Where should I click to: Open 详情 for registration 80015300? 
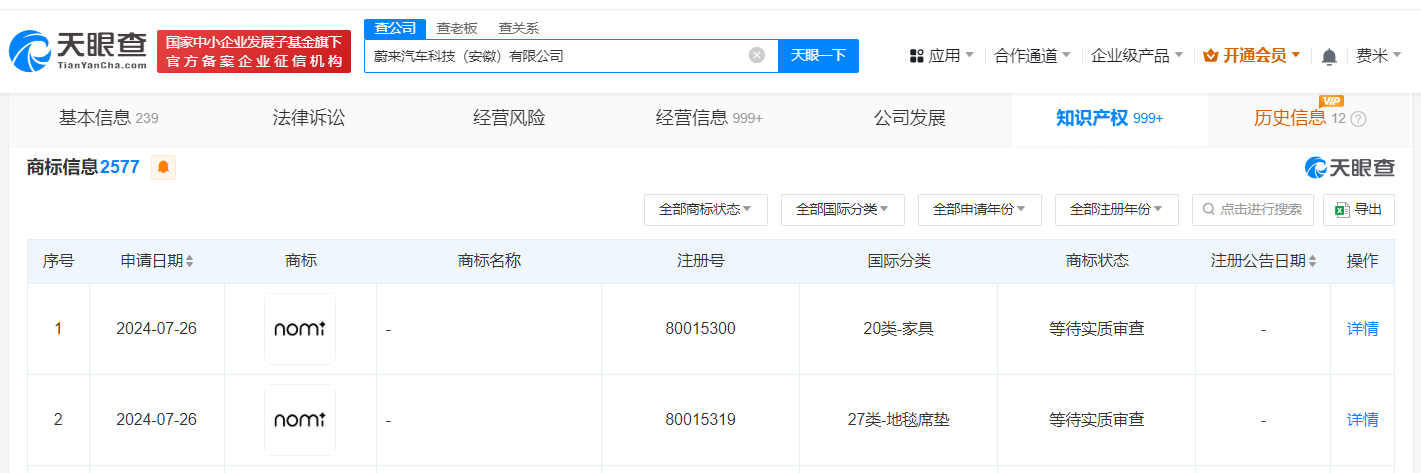coord(1362,329)
